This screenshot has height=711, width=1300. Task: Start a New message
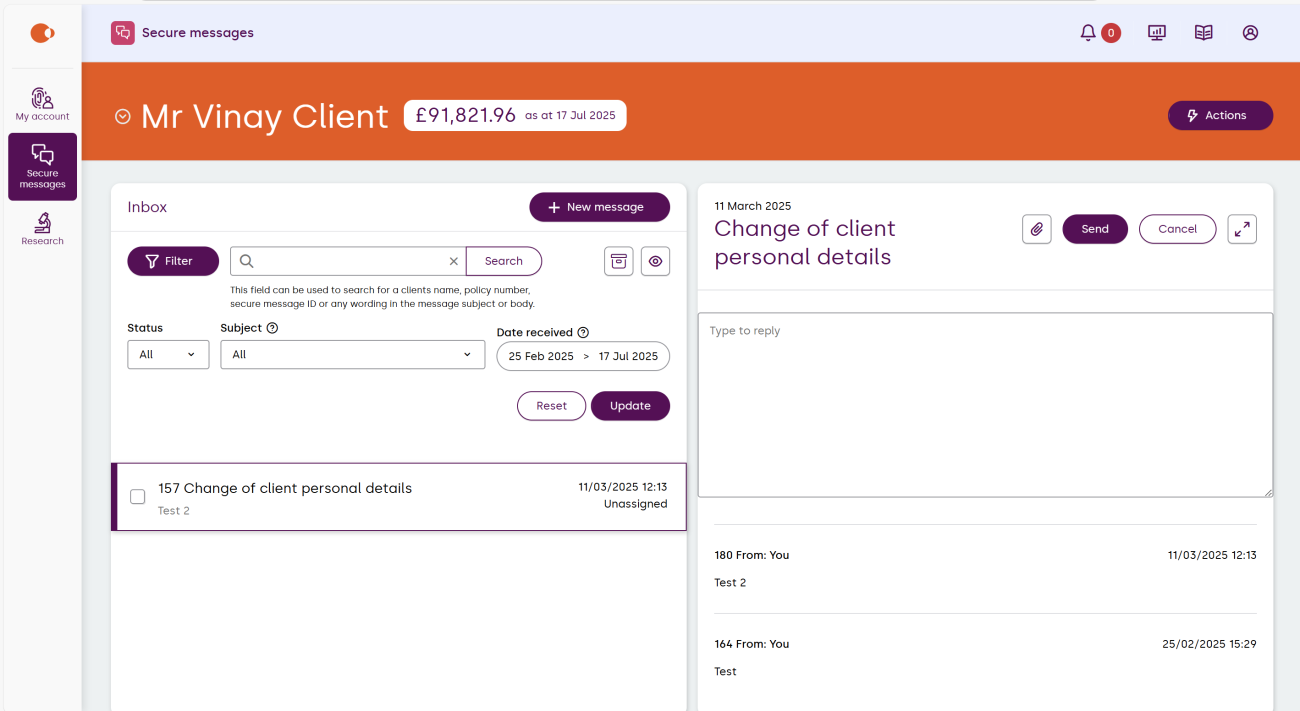599,207
